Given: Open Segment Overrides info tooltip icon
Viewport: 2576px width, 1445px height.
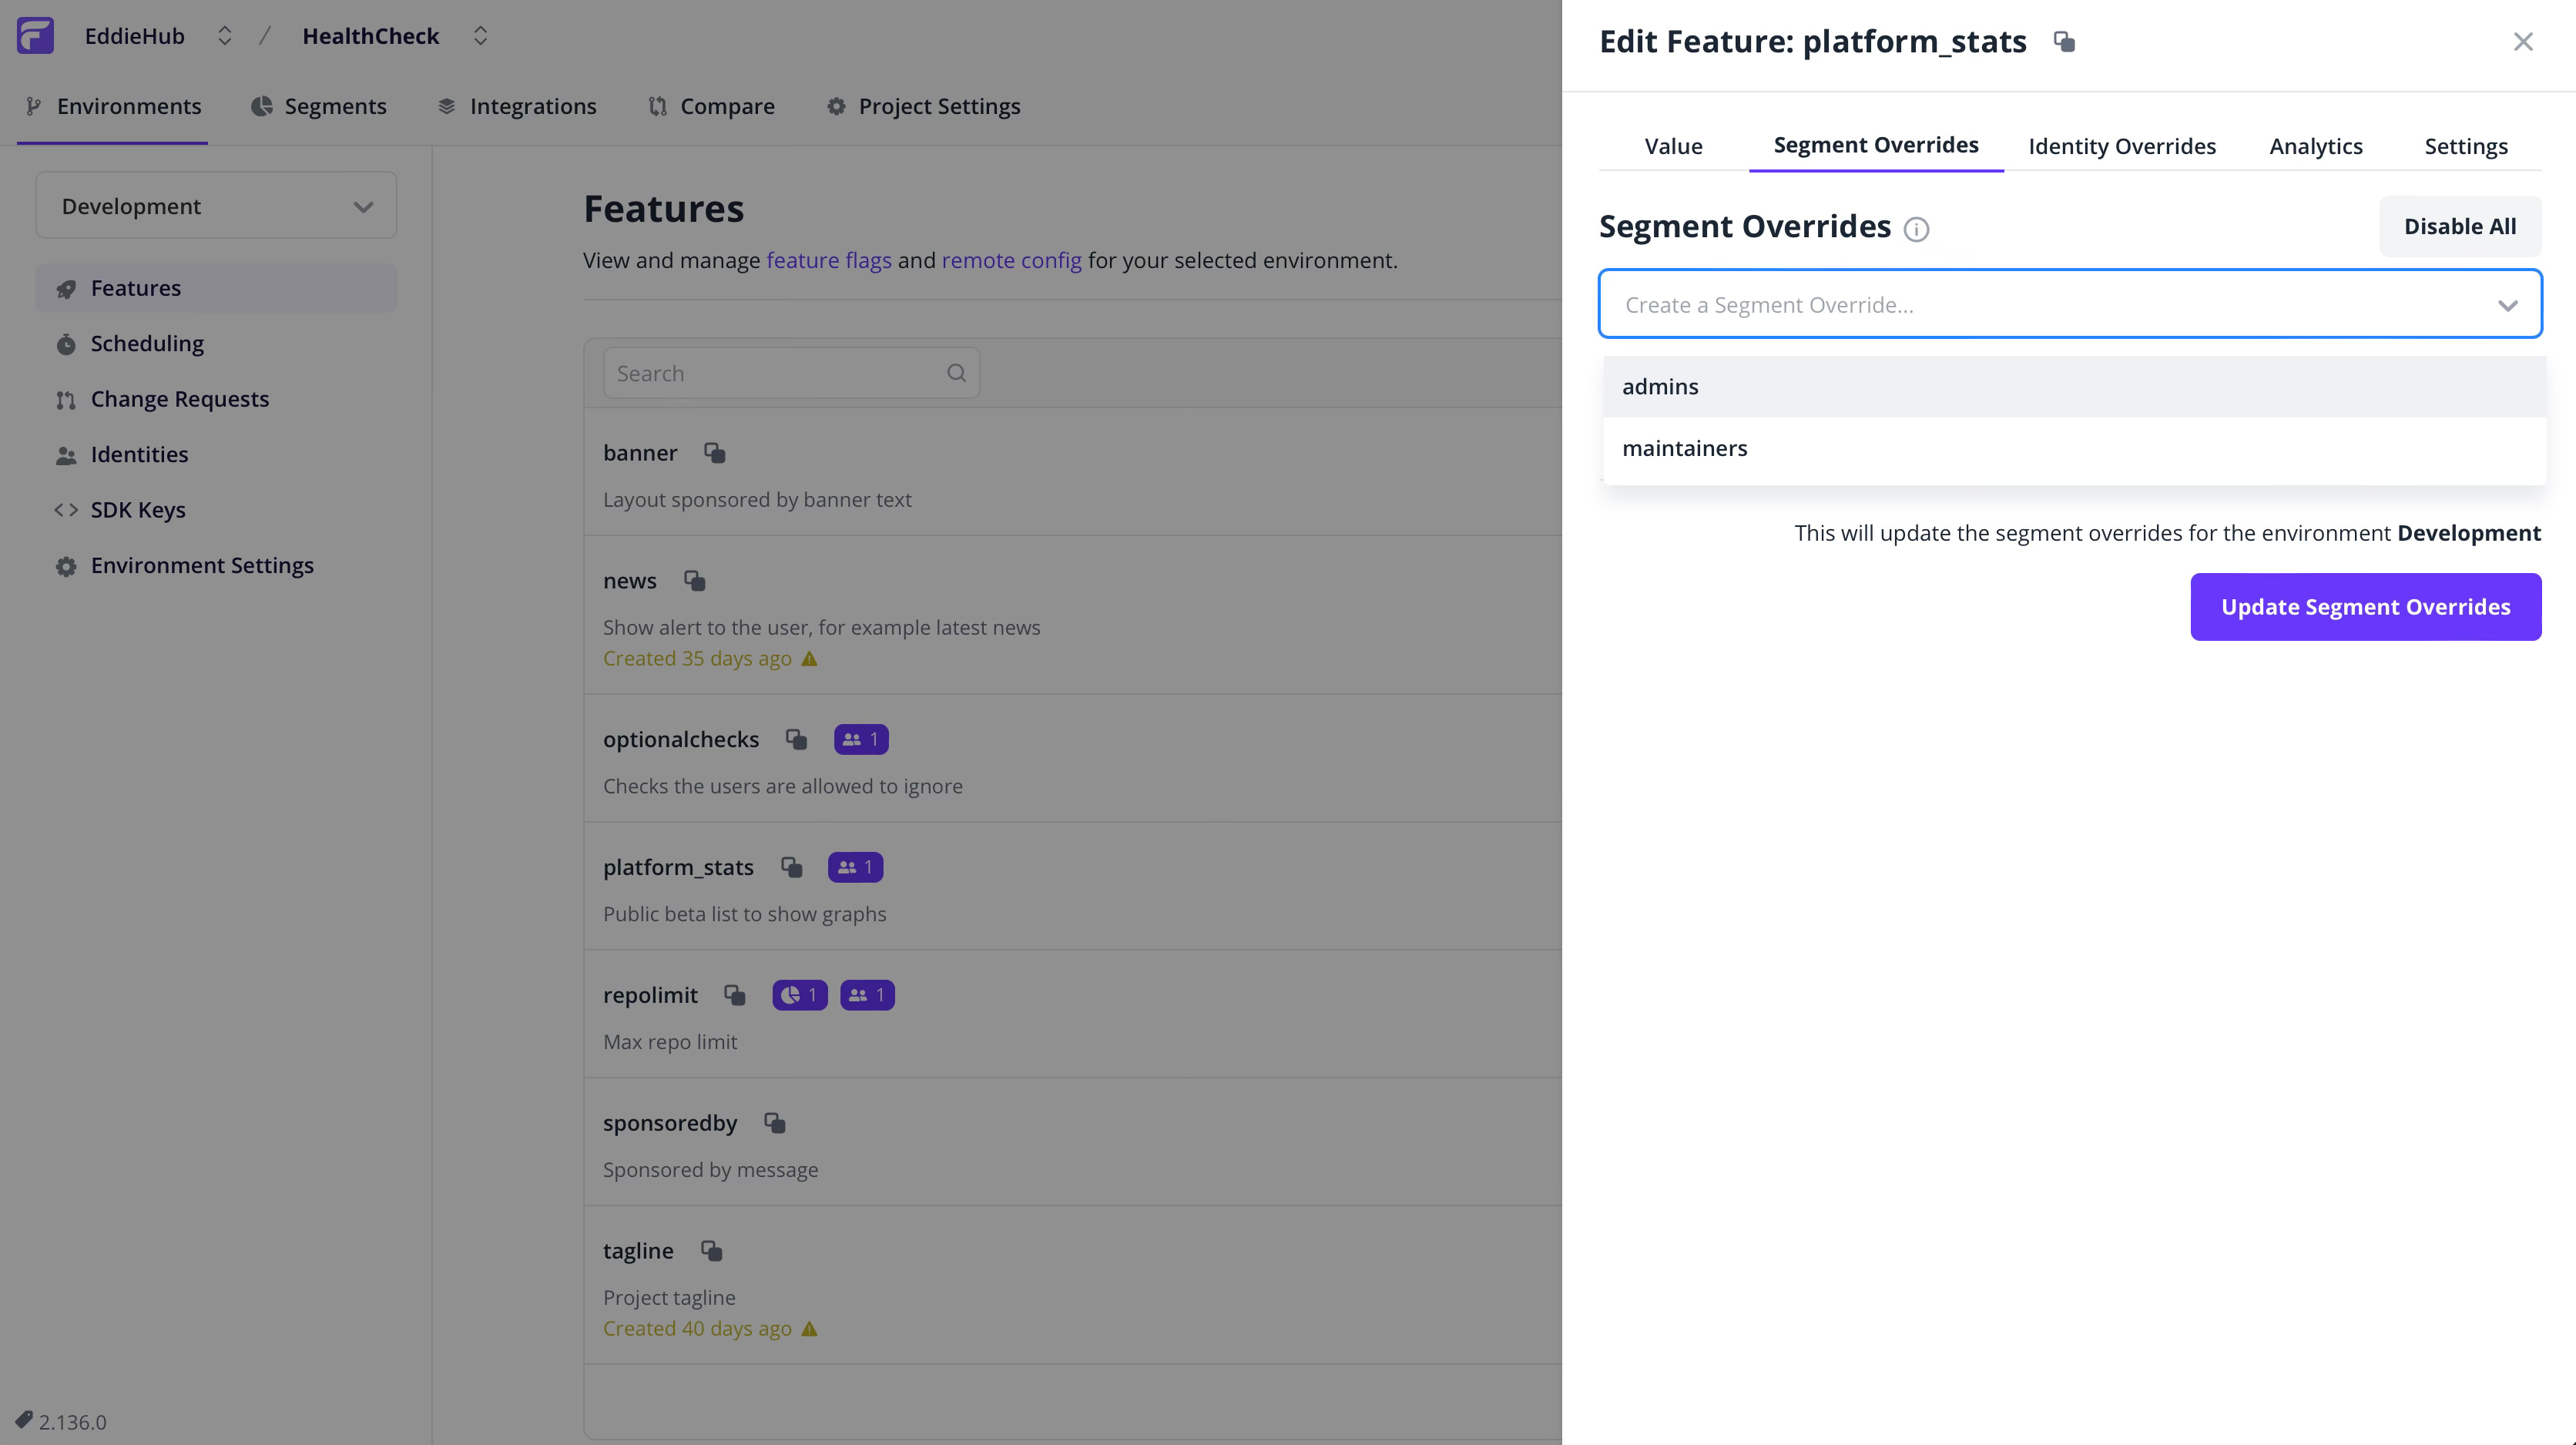Looking at the screenshot, I should pos(1916,229).
